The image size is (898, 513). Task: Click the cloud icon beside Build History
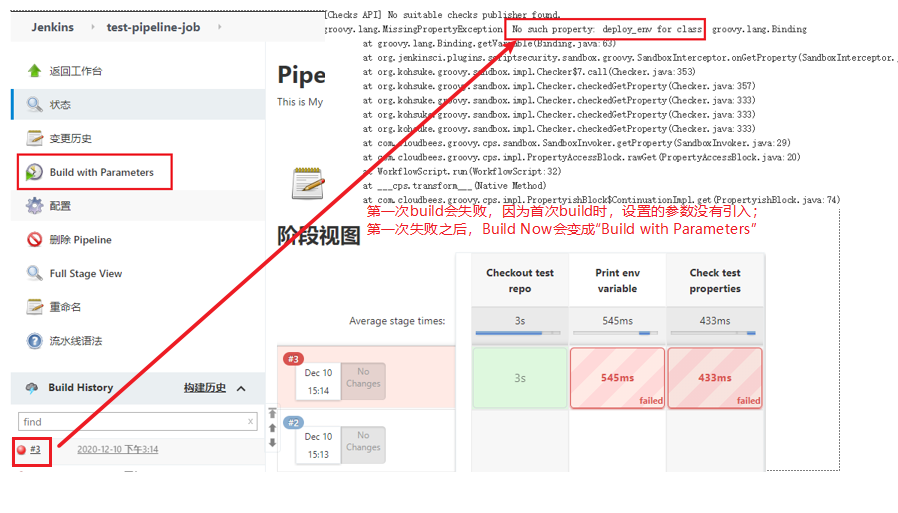[x=32, y=388]
